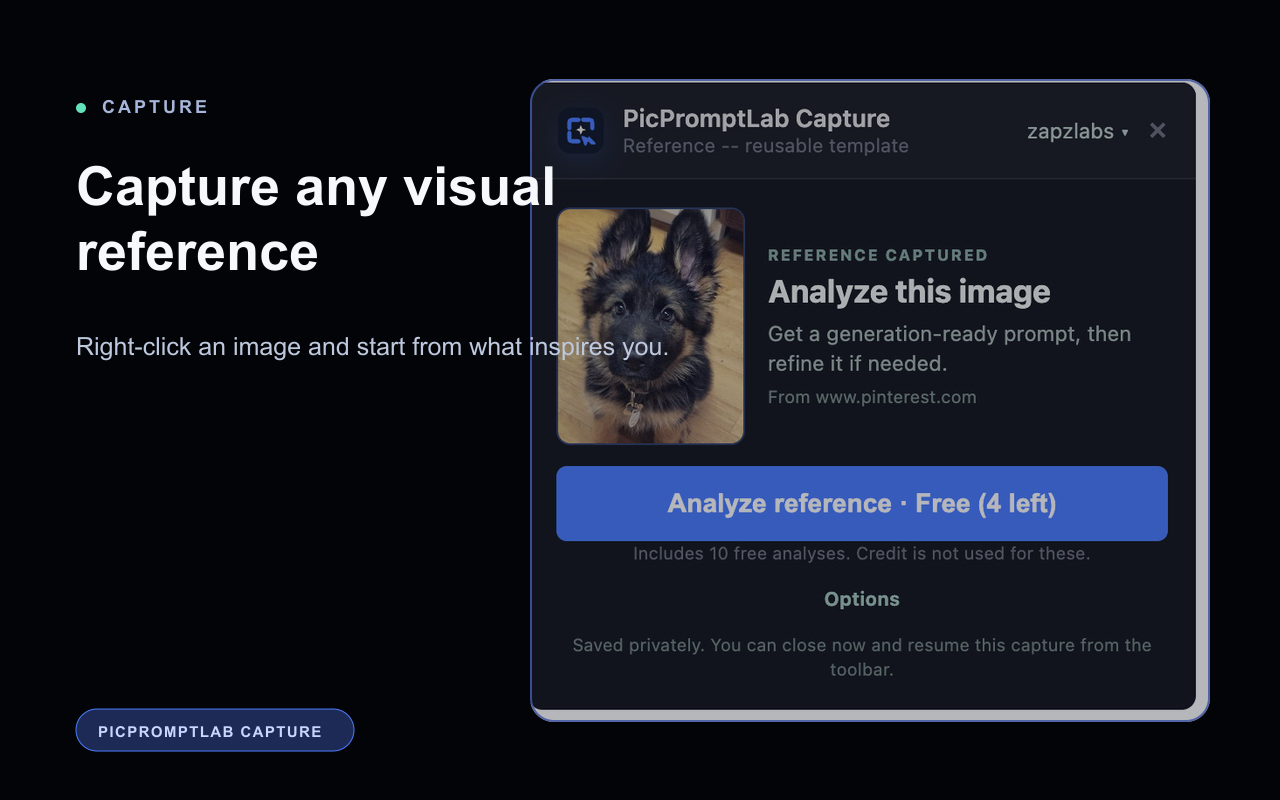Click the 'From www.pinterest.com' source text
The width and height of the screenshot is (1280, 800).
872,397
